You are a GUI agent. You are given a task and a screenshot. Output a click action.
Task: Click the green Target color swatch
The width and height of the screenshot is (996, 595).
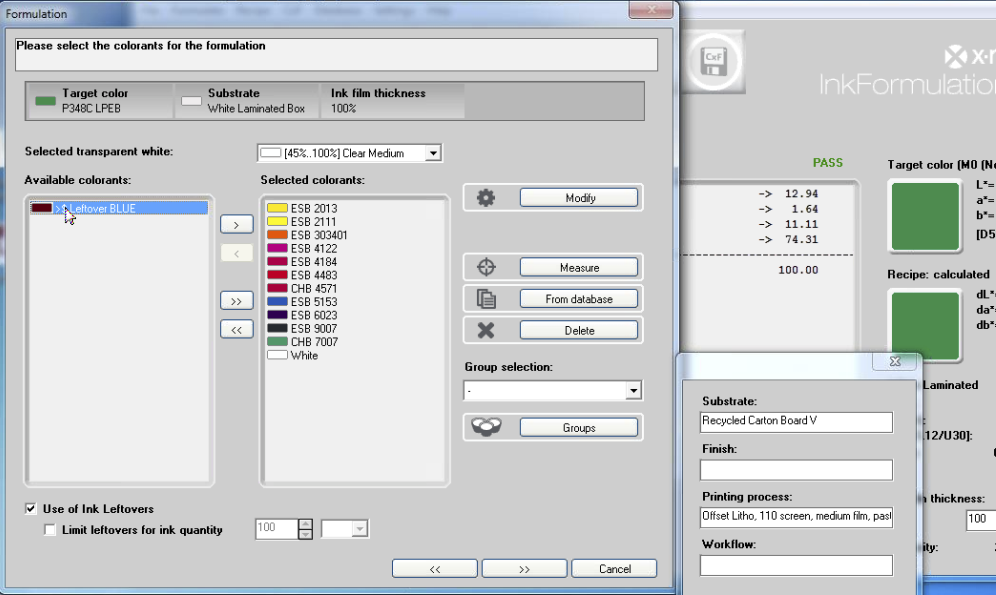click(x=924, y=217)
